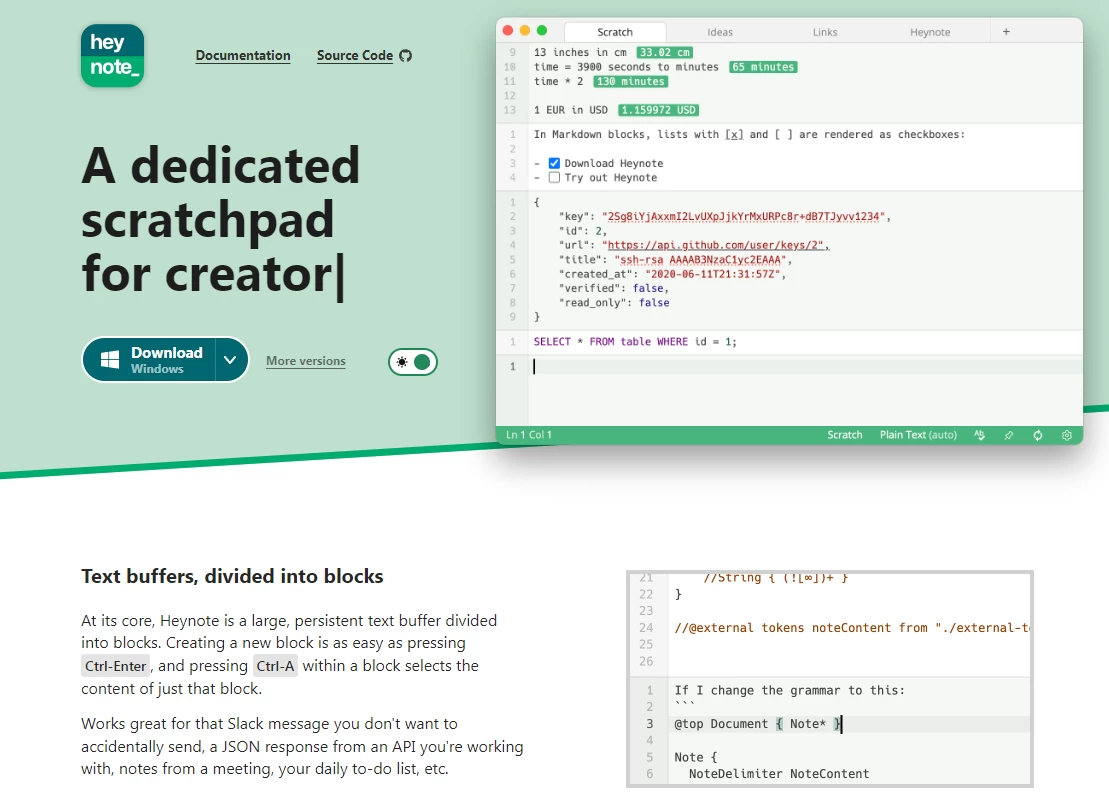Click the "In Markdown blocks" text line
1109x803 pixels.
(749, 134)
